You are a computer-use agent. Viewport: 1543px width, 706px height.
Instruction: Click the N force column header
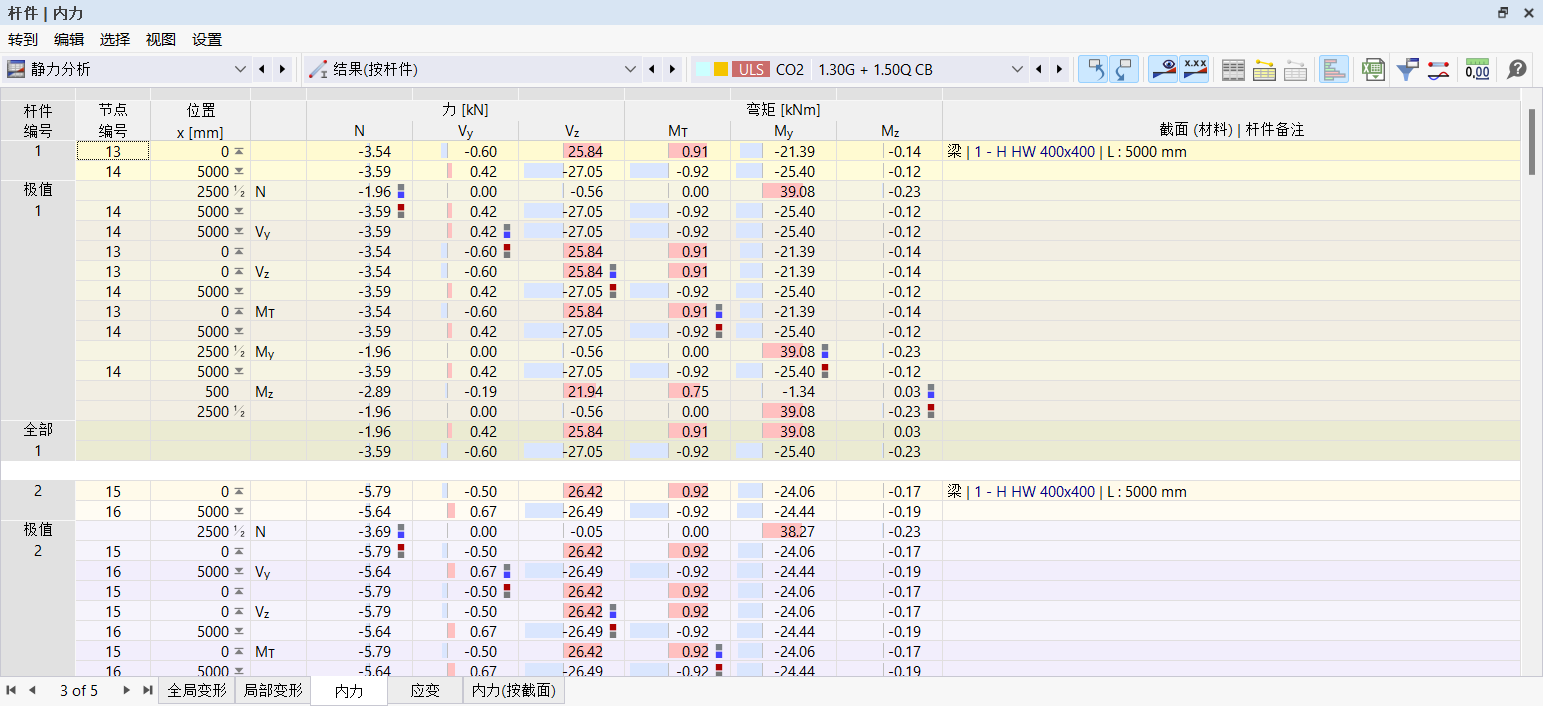point(359,130)
